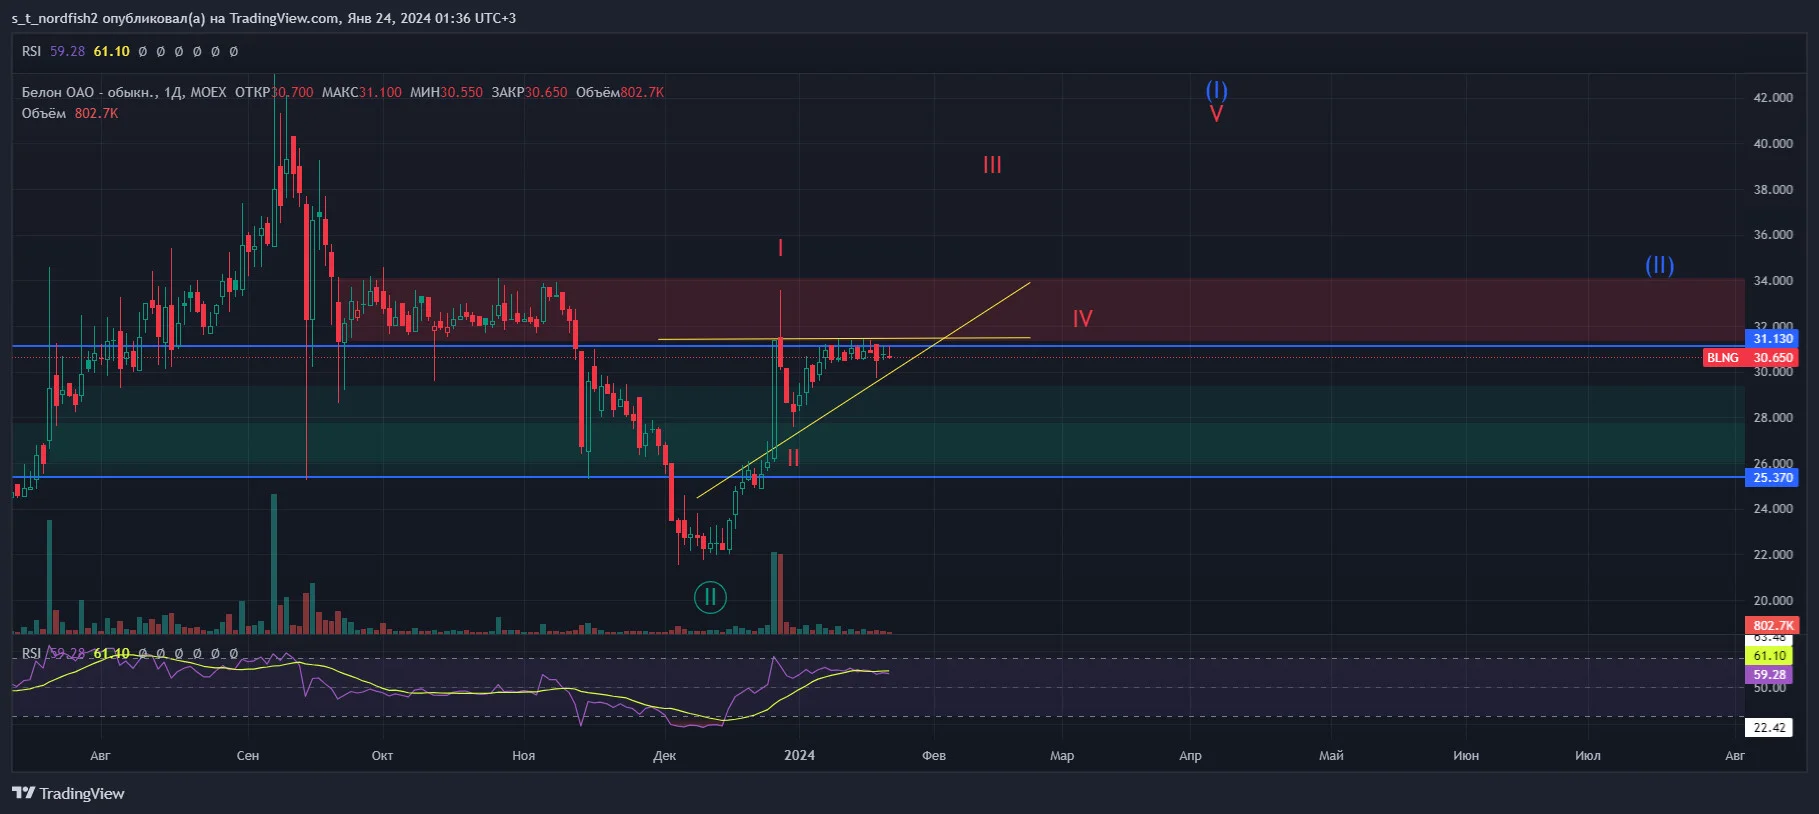This screenshot has height=814, width=1819.
Task: Click the 30.650 red last-price label
Action: click(1772, 357)
